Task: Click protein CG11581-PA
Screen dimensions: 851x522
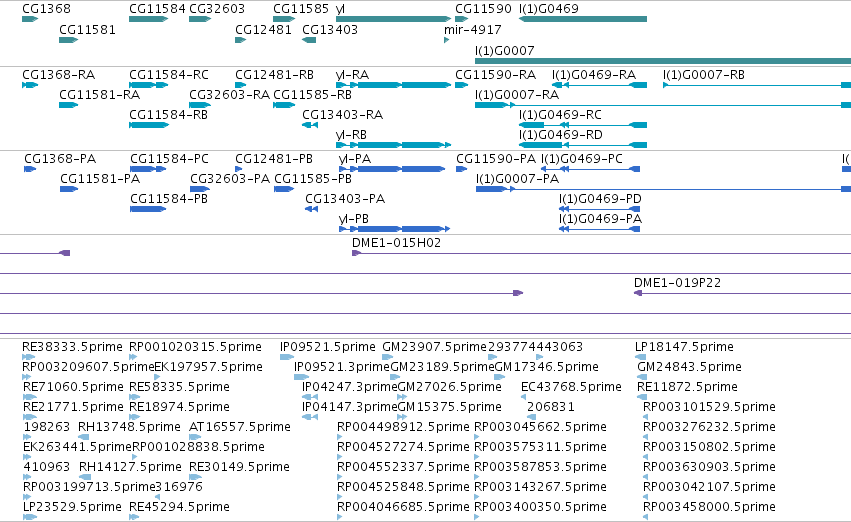Action: point(69,189)
